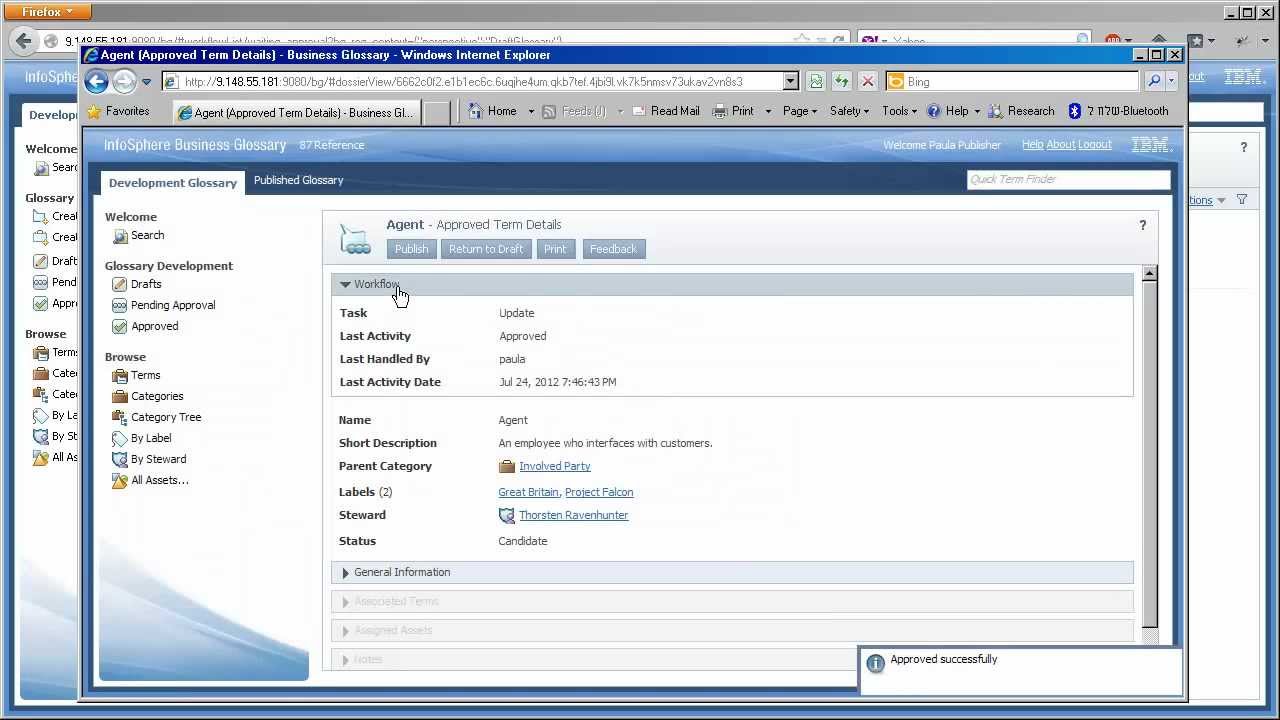The height and width of the screenshot is (720, 1280).
Task: Open the recent pages dropdown arrow
Action: tap(146, 82)
